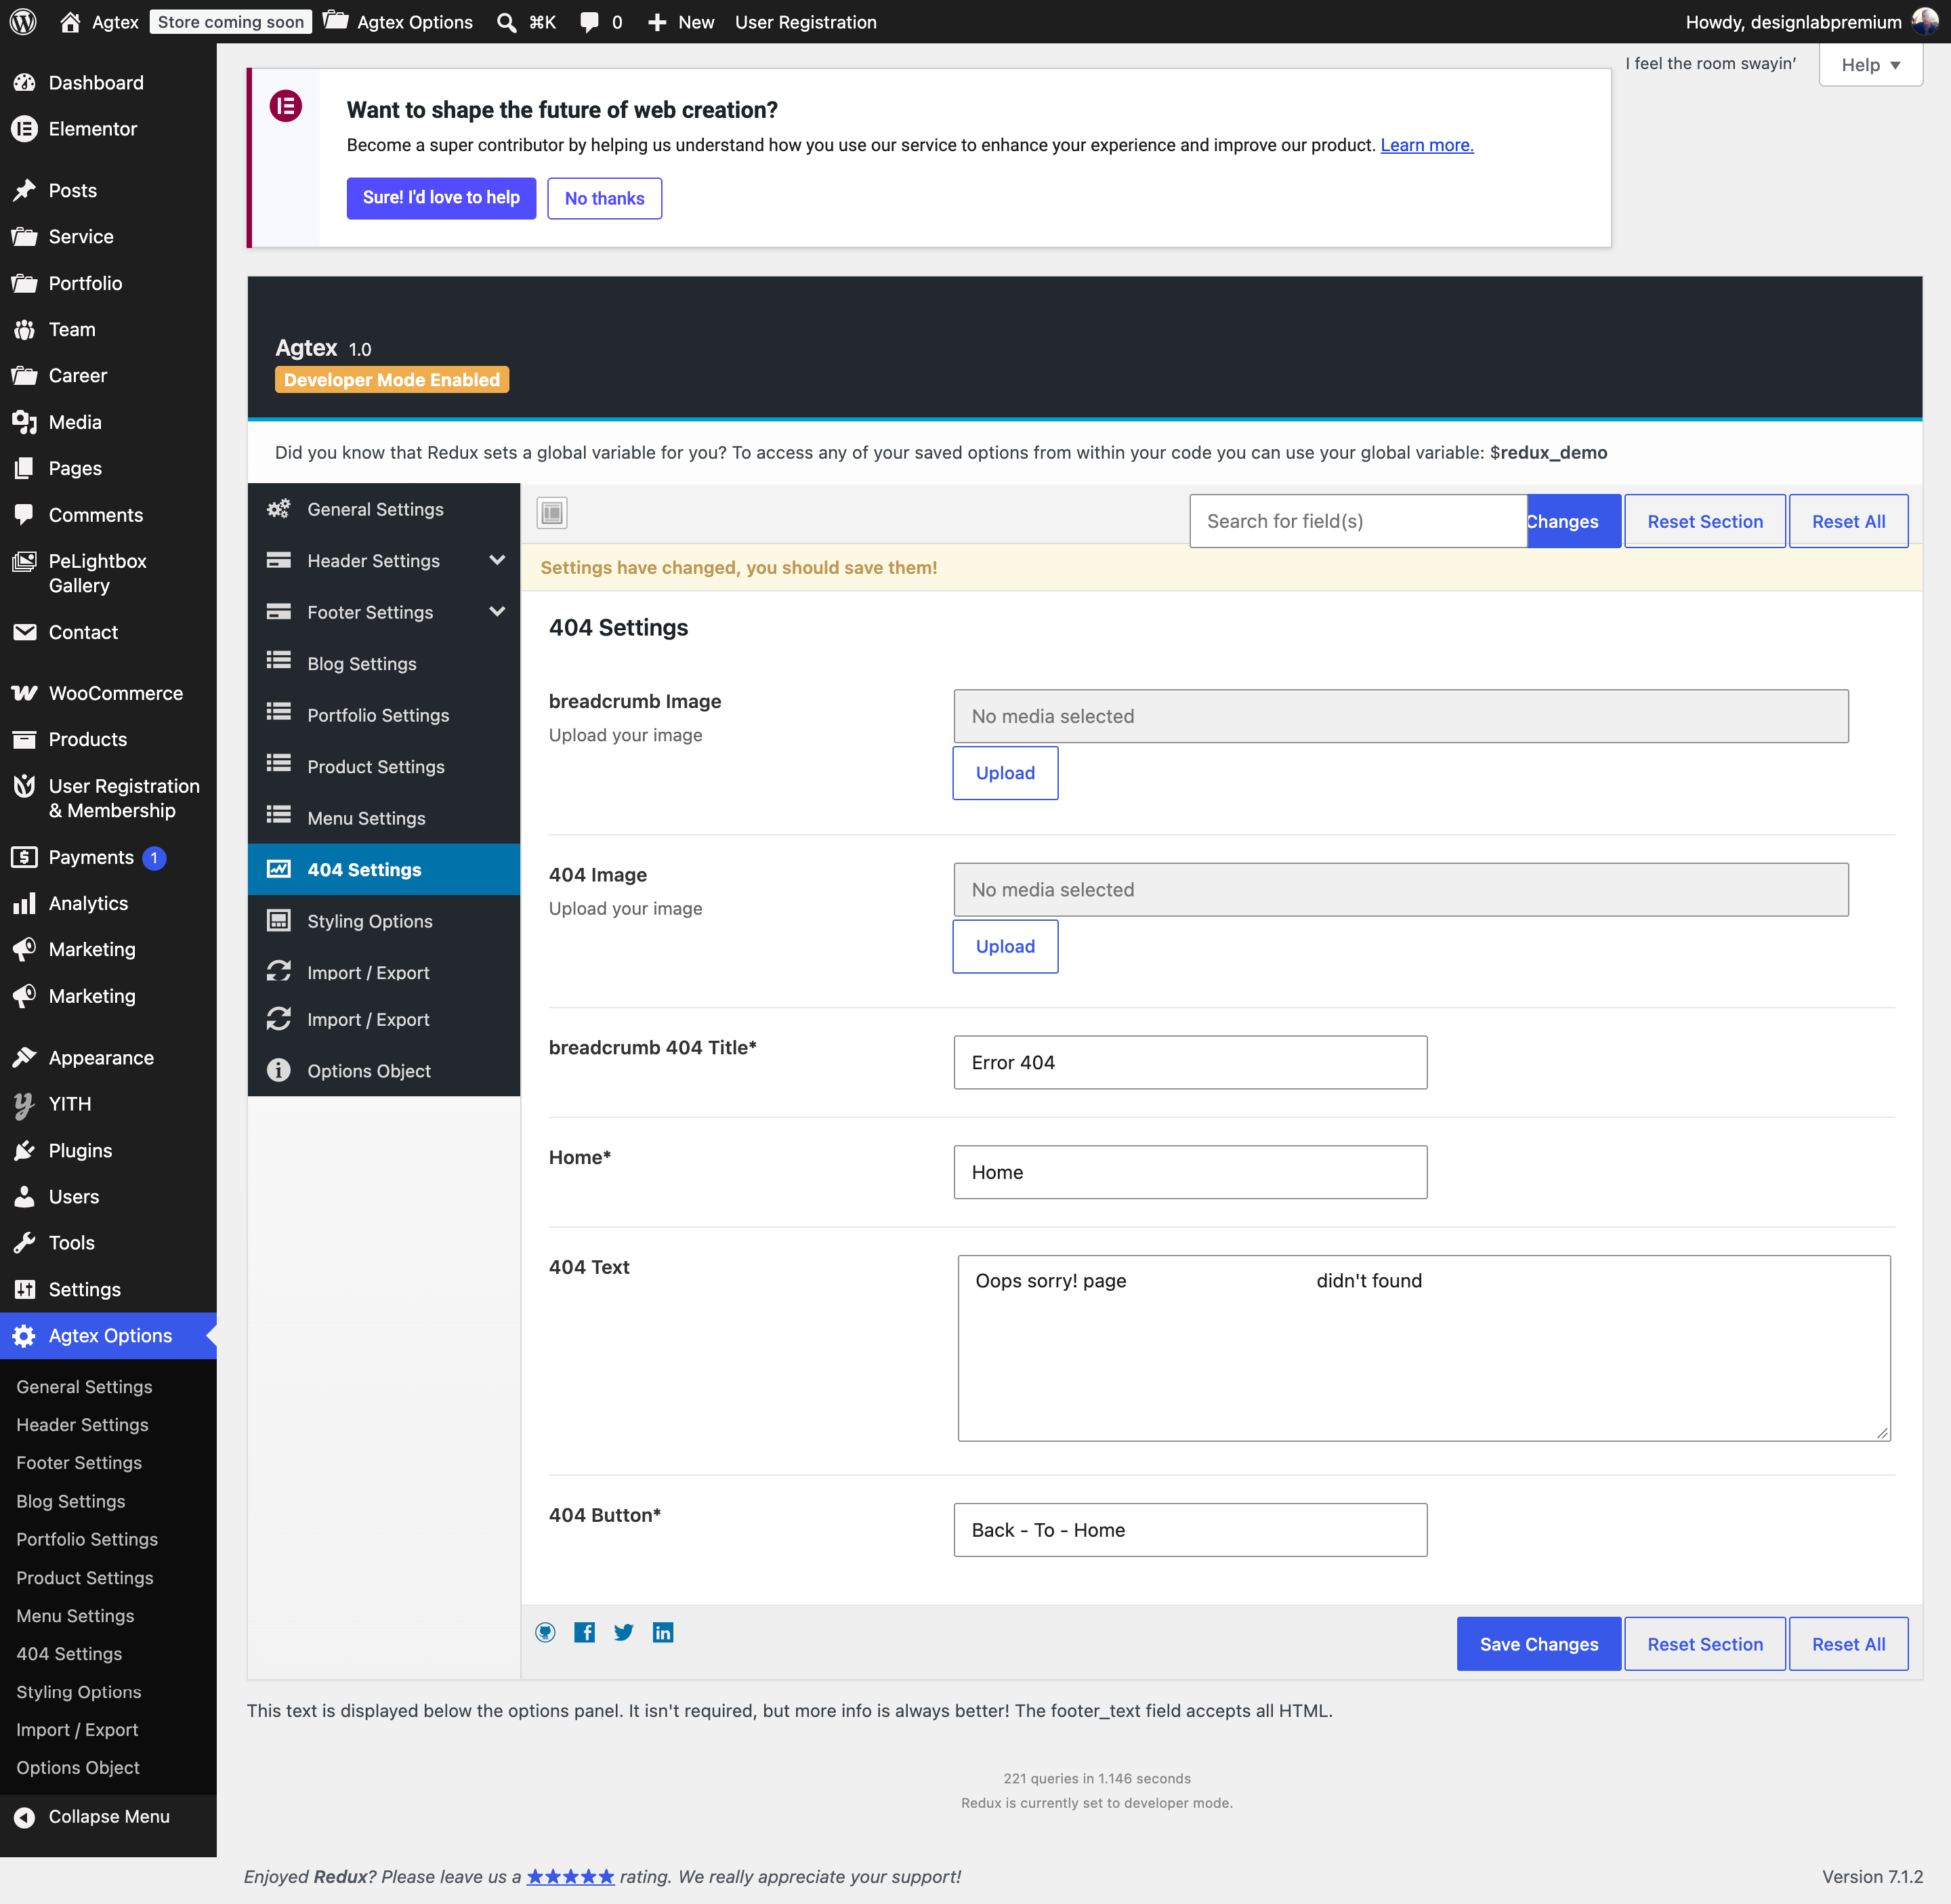Select Styling Options in options panel
Screen dimensions: 1951x1904
coord(384,921)
